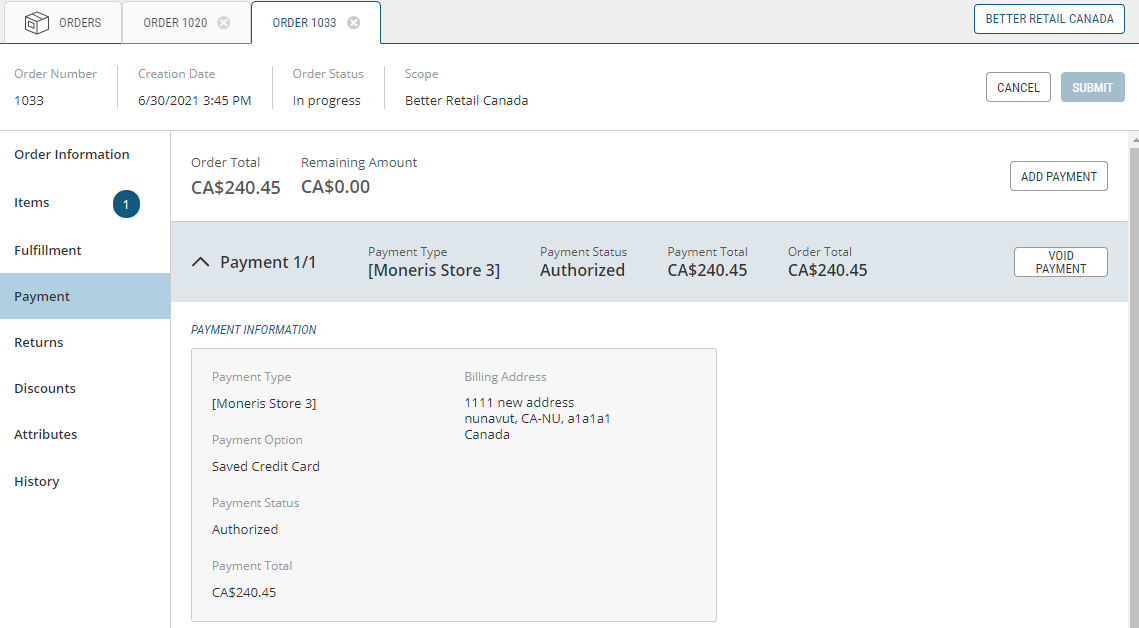Void the Moneris Store 3 payment

tap(1060, 262)
